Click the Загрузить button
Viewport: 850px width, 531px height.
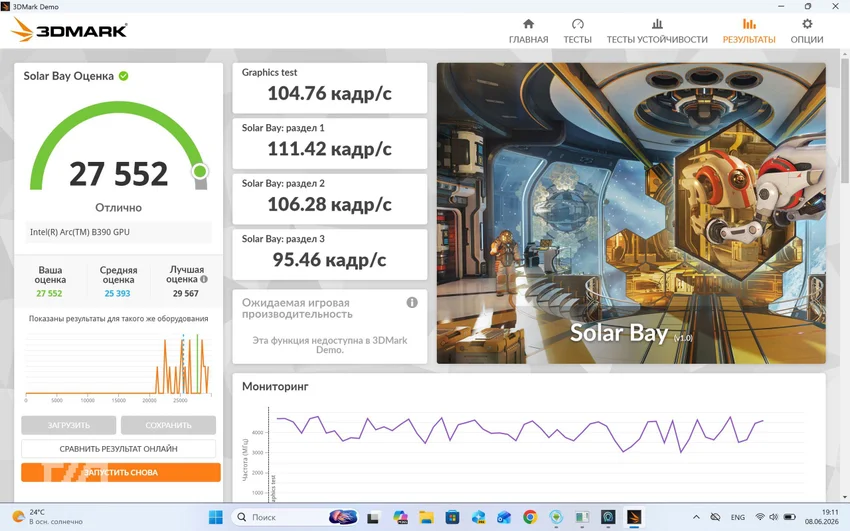point(69,425)
